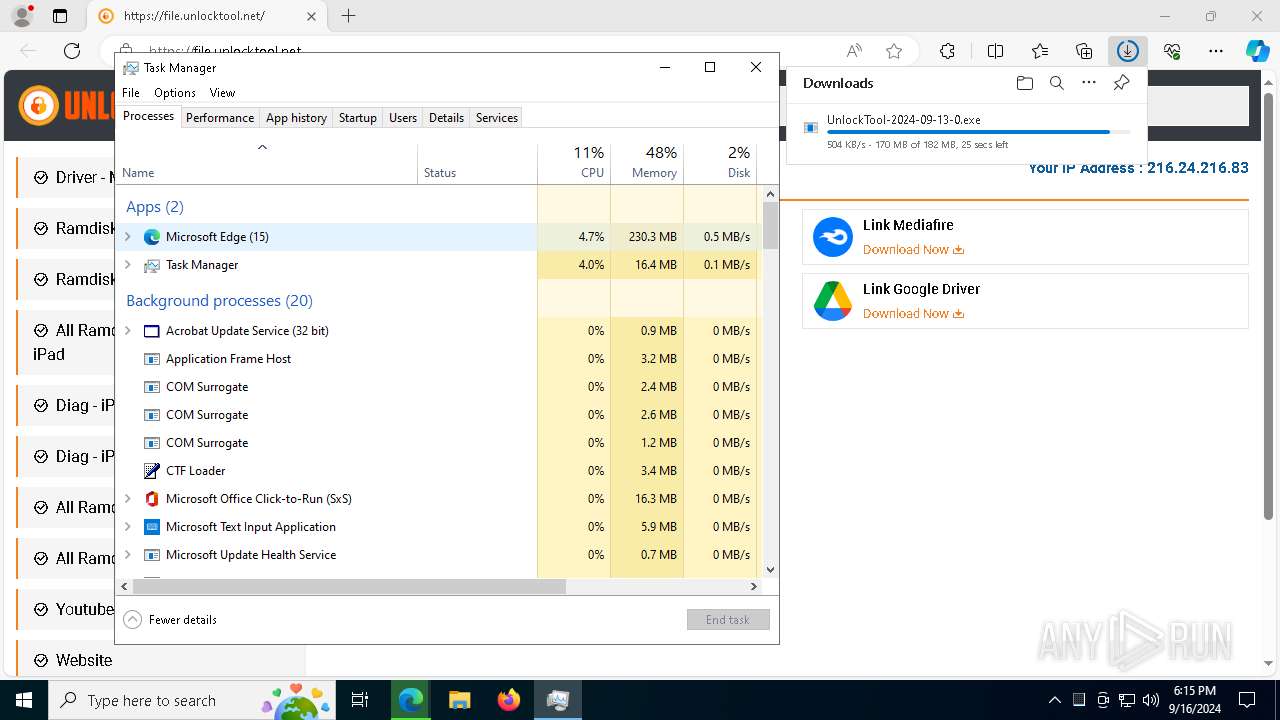Expand Microsoft Office Click-to-Run row
Viewport: 1280px width, 720px height.
pos(127,499)
